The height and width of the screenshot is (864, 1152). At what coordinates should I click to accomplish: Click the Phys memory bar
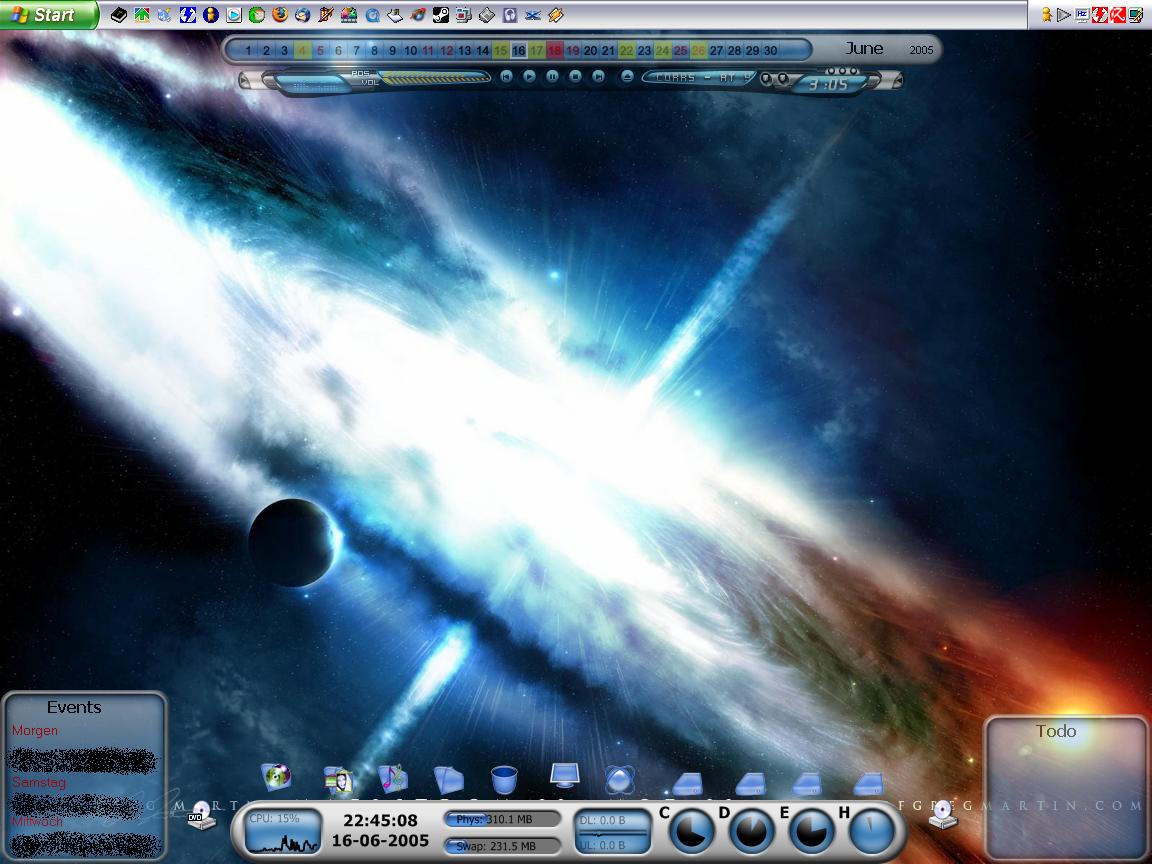pos(502,819)
